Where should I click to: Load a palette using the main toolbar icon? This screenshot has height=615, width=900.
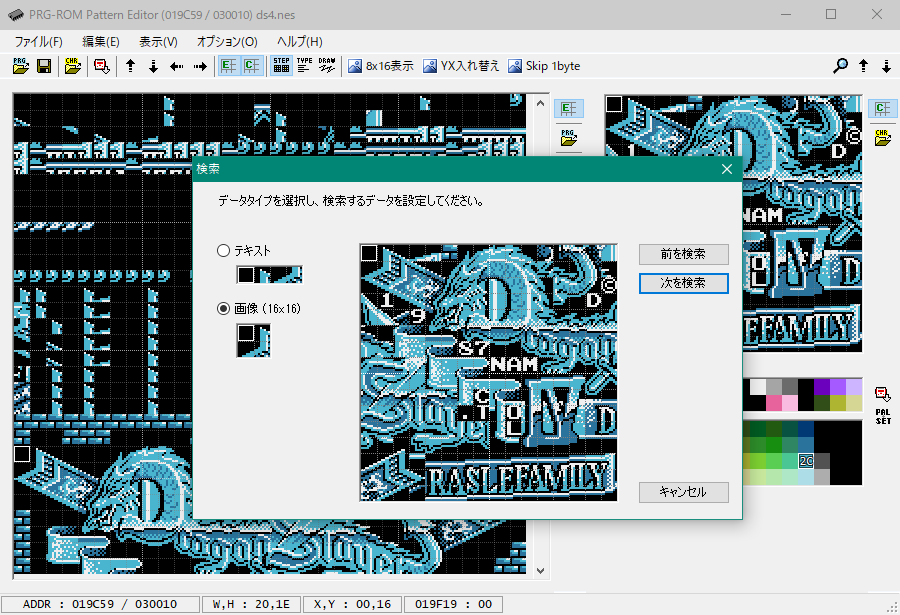click(x=102, y=66)
